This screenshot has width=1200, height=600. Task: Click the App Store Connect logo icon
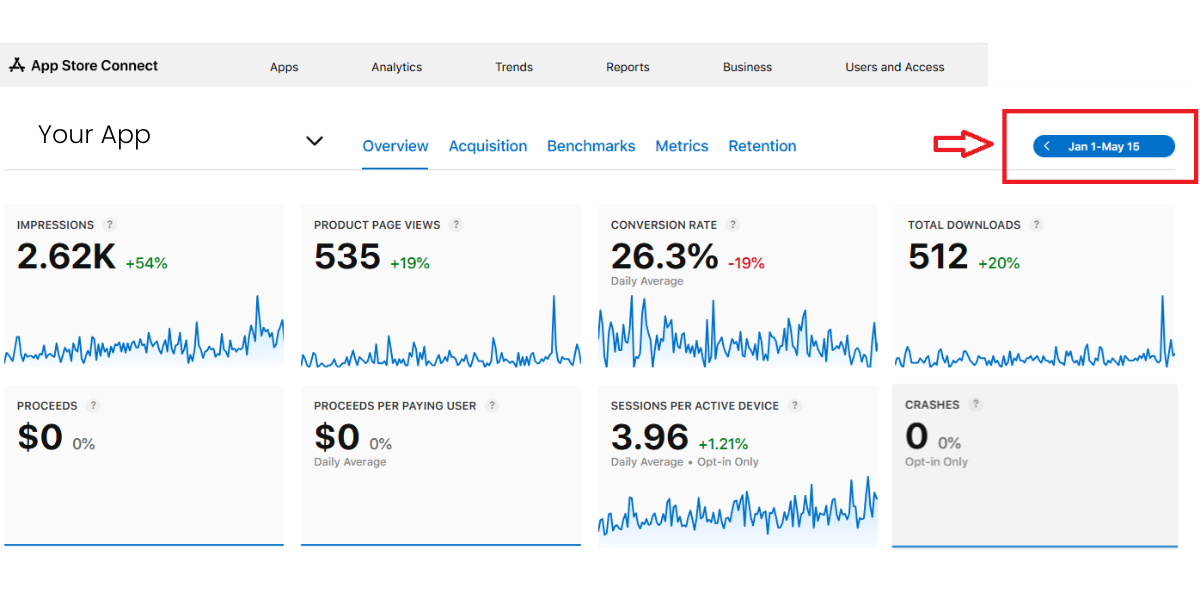17,65
